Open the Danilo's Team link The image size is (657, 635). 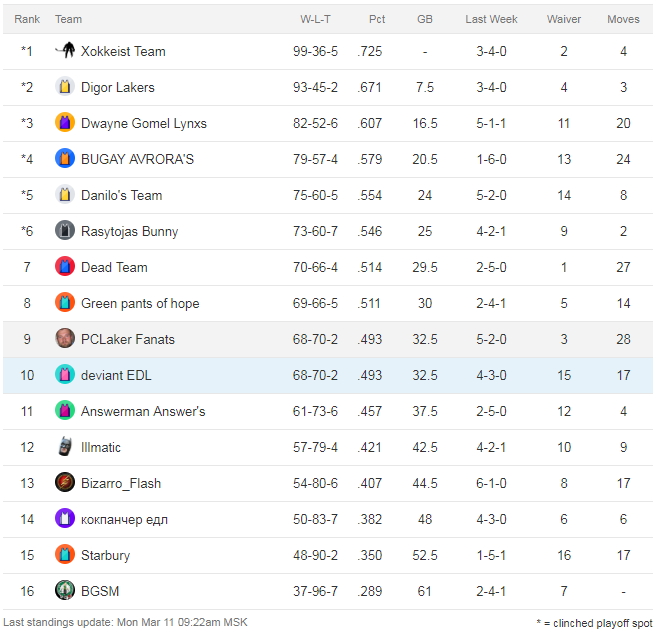coord(121,195)
